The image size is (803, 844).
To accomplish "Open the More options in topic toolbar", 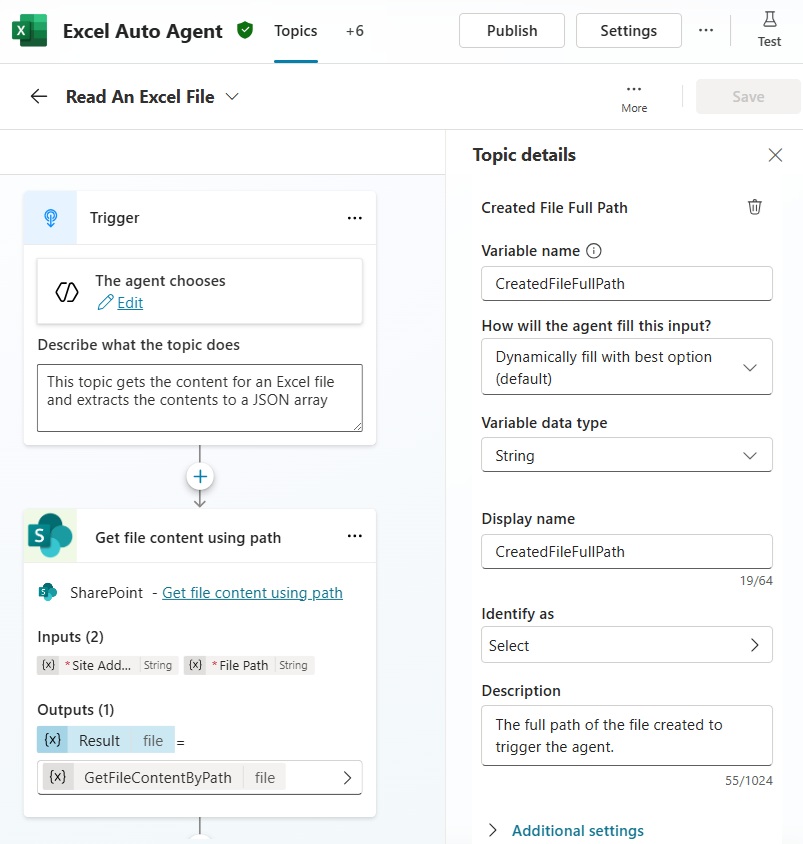I will tap(634, 96).
